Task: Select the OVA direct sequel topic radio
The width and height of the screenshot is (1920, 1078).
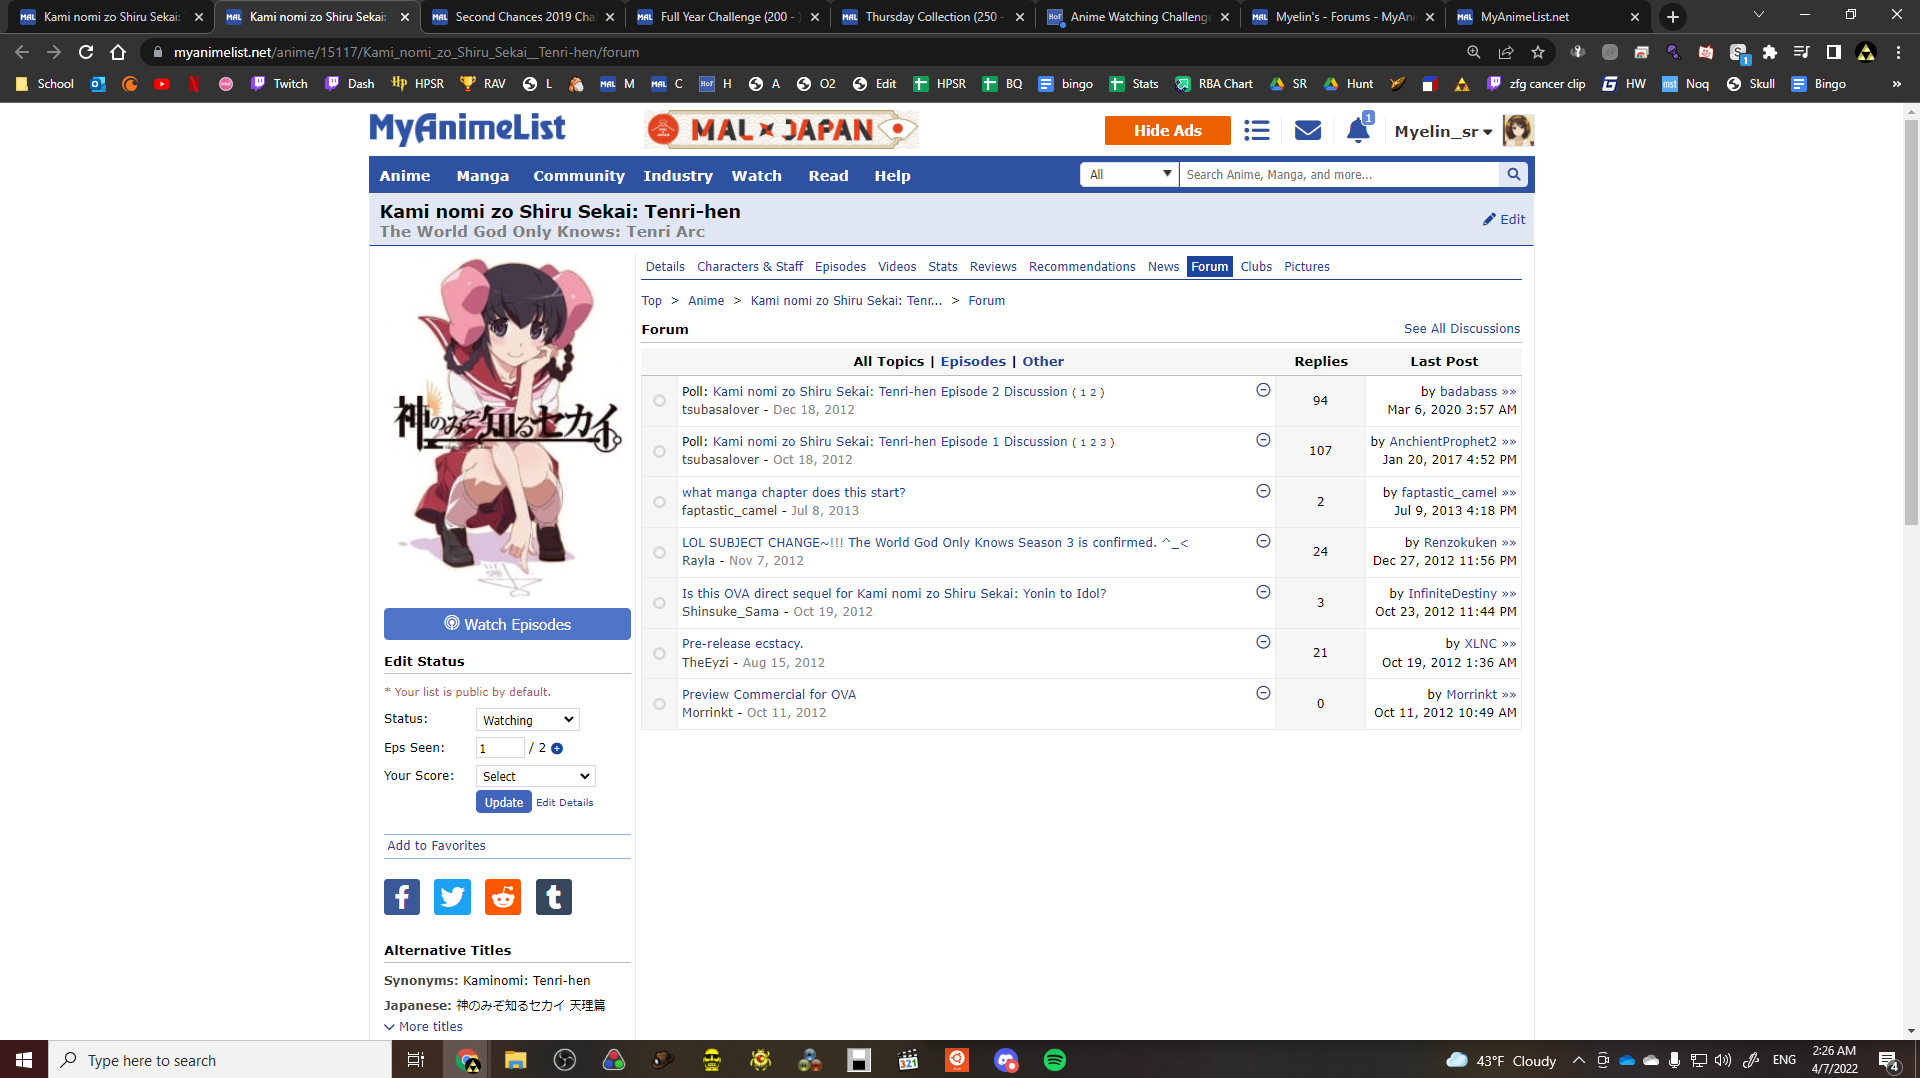Action: click(659, 603)
